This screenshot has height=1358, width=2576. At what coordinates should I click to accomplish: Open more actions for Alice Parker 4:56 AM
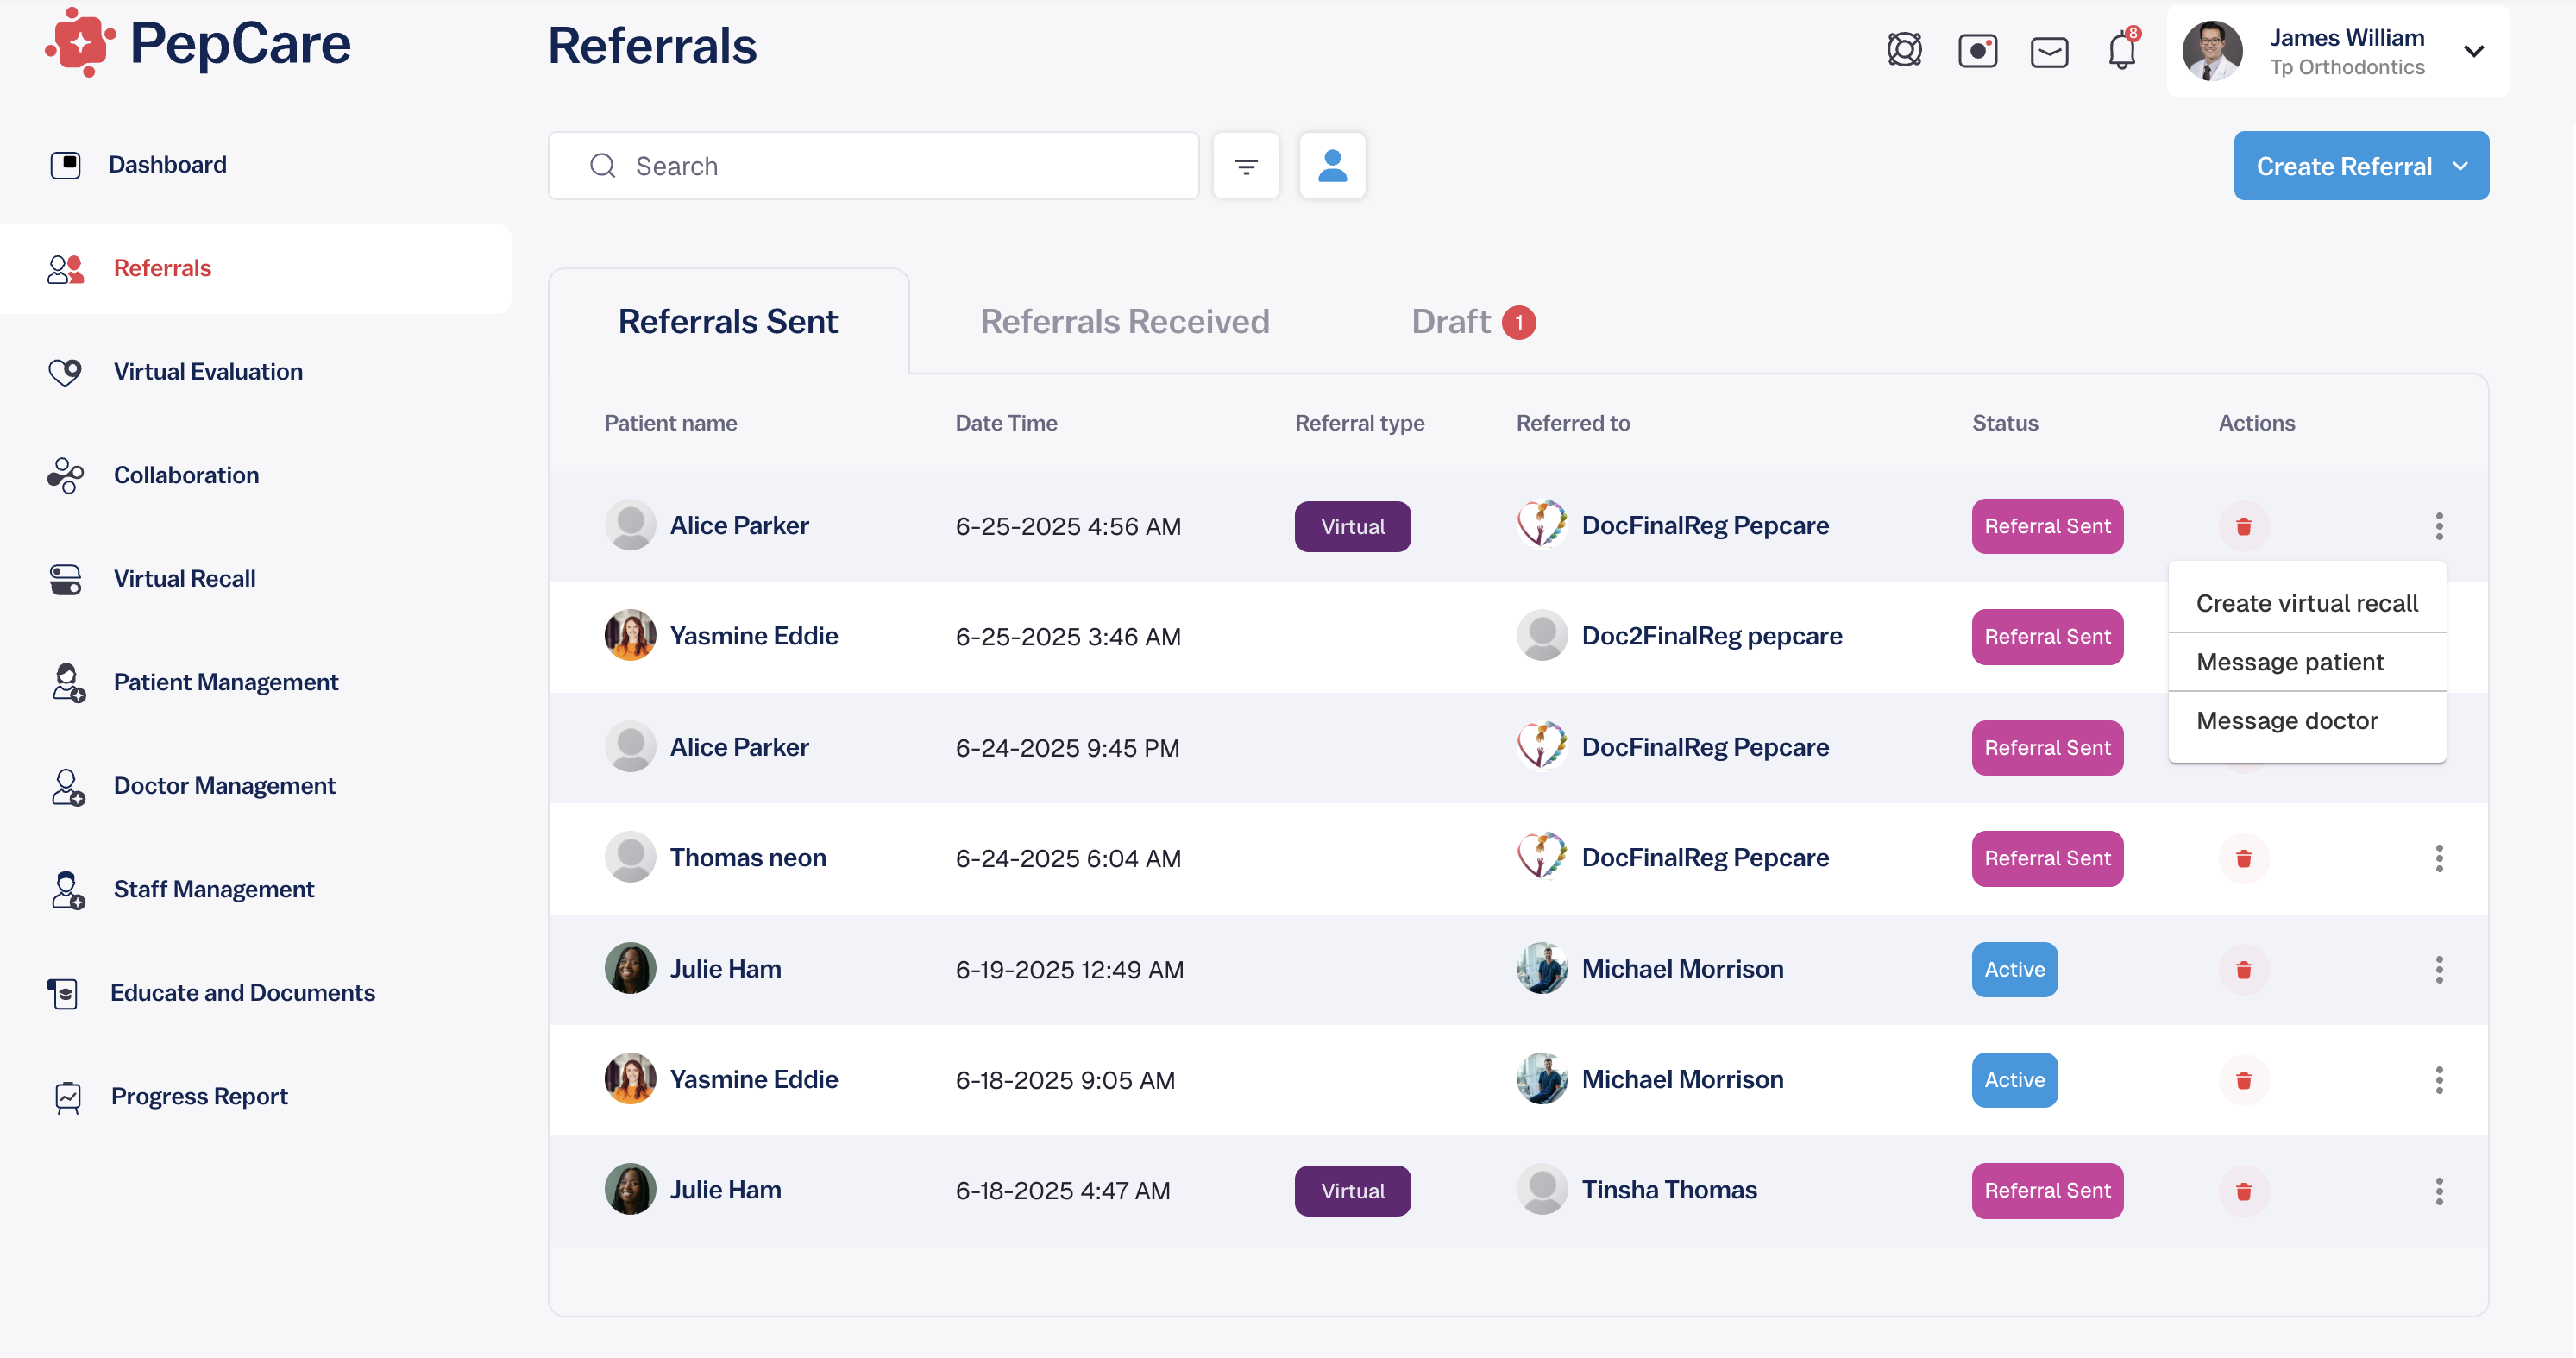coord(2438,526)
